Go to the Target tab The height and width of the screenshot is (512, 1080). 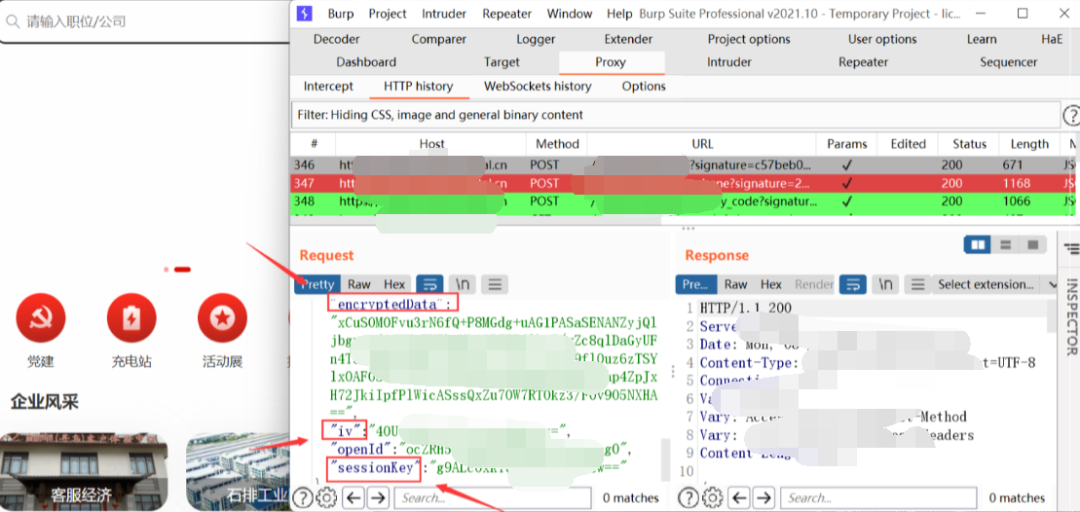tap(501, 62)
